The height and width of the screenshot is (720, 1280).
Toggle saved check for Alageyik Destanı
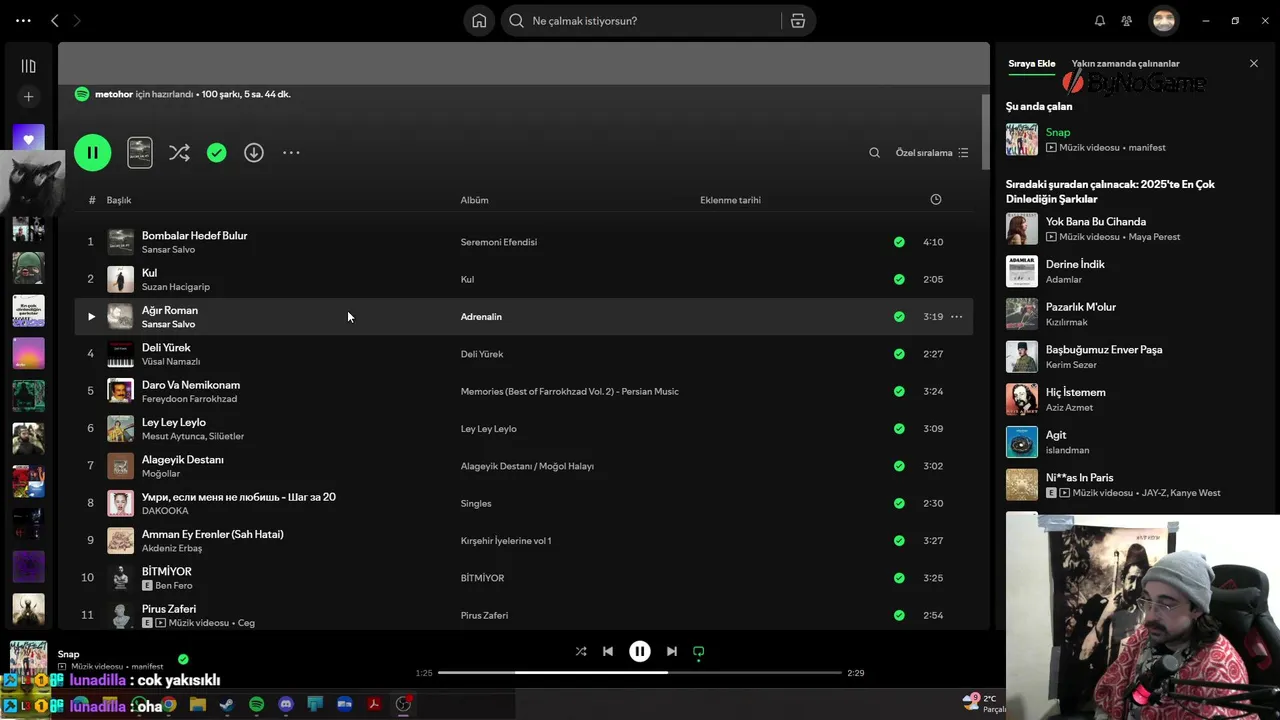[899, 466]
